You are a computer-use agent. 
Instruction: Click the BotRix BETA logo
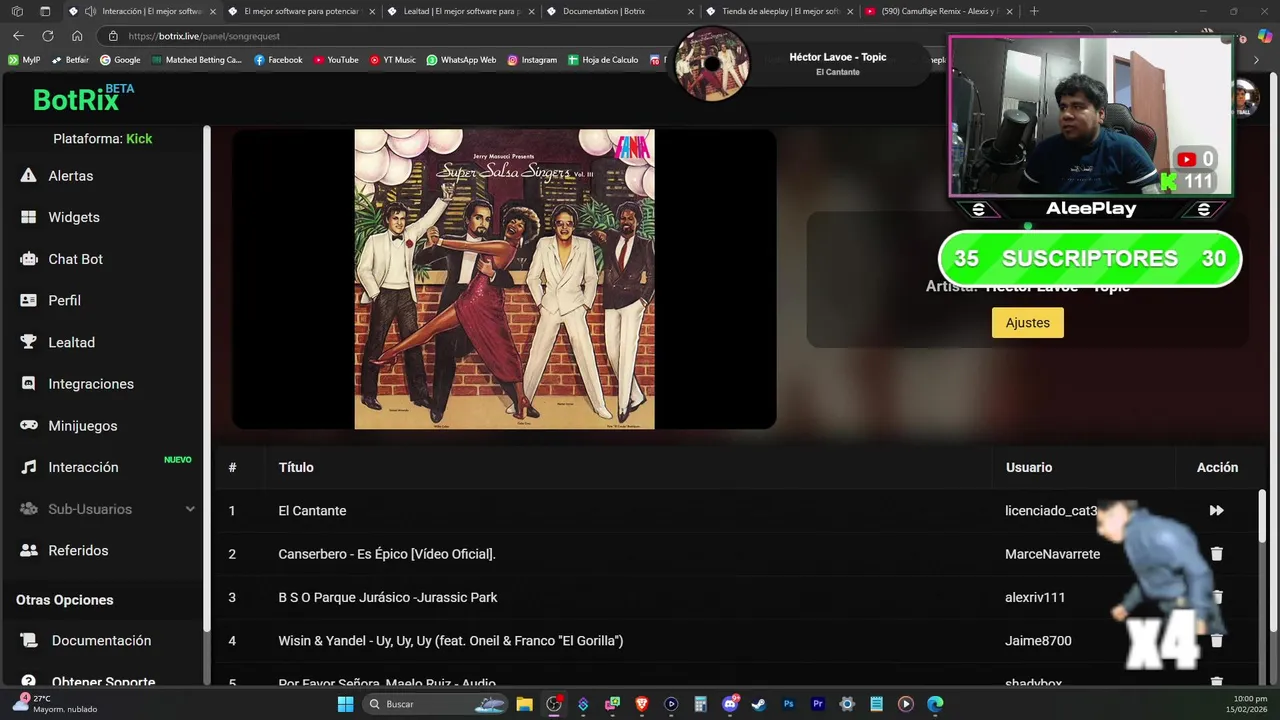[83, 99]
